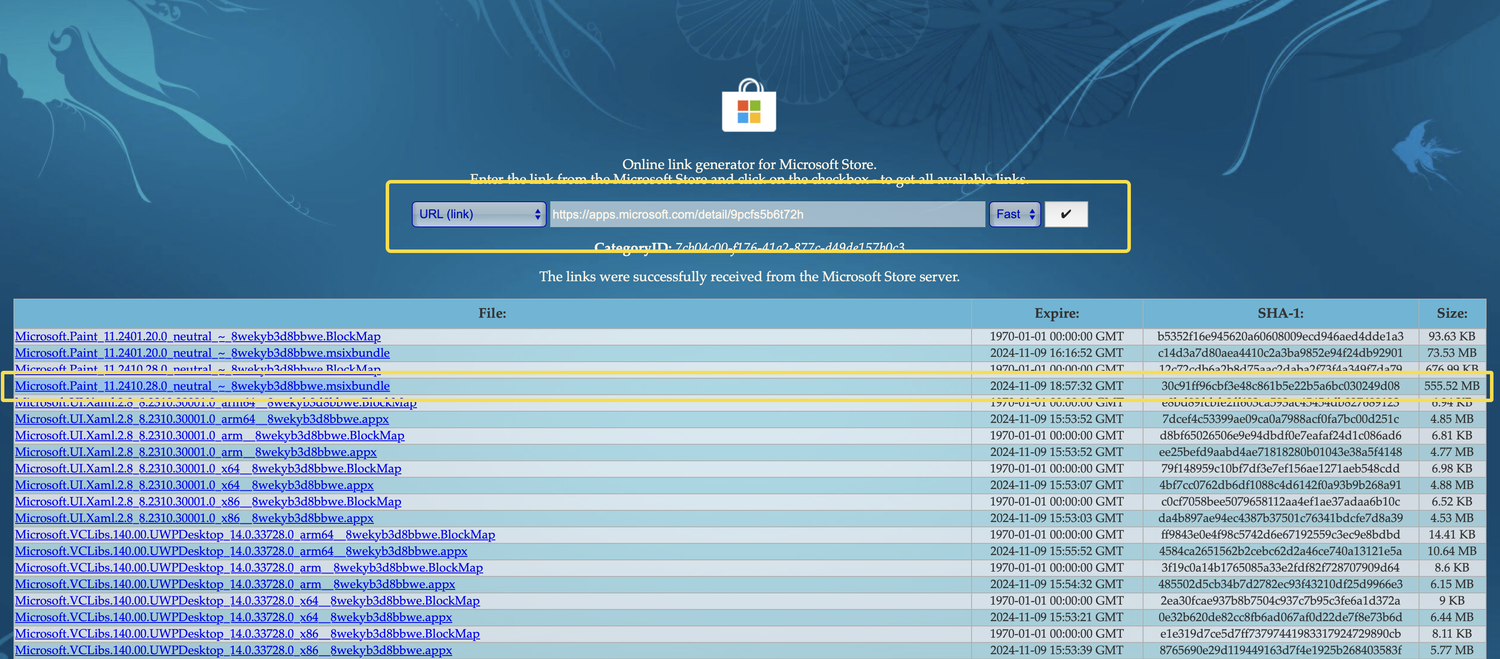The image size is (1500, 659).
Task: Select SHA-1 hash starting ee25befd9aabd4ae
Action: click(x=1280, y=452)
